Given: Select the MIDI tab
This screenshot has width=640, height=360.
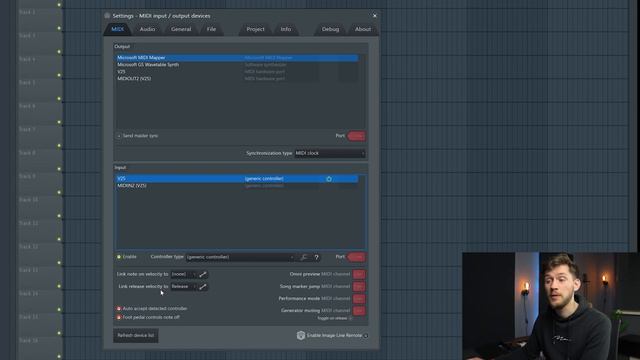Looking at the screenshot, I should [x=118, y=29].
